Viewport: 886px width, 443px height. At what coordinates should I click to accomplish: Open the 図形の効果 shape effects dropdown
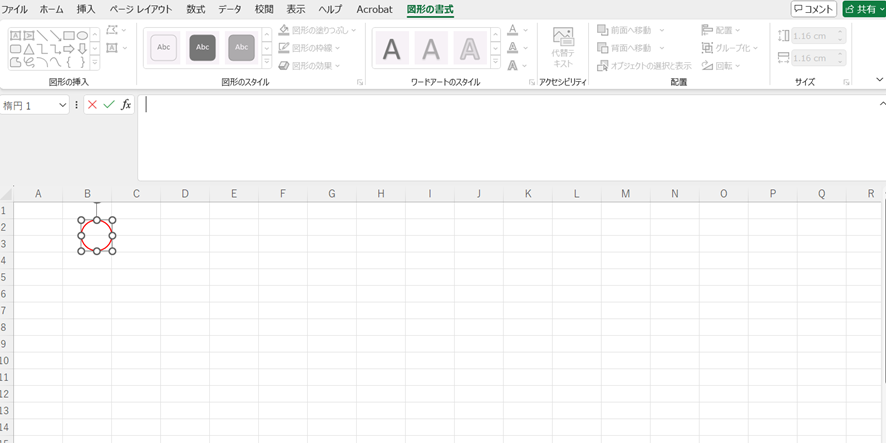(338, 65)
